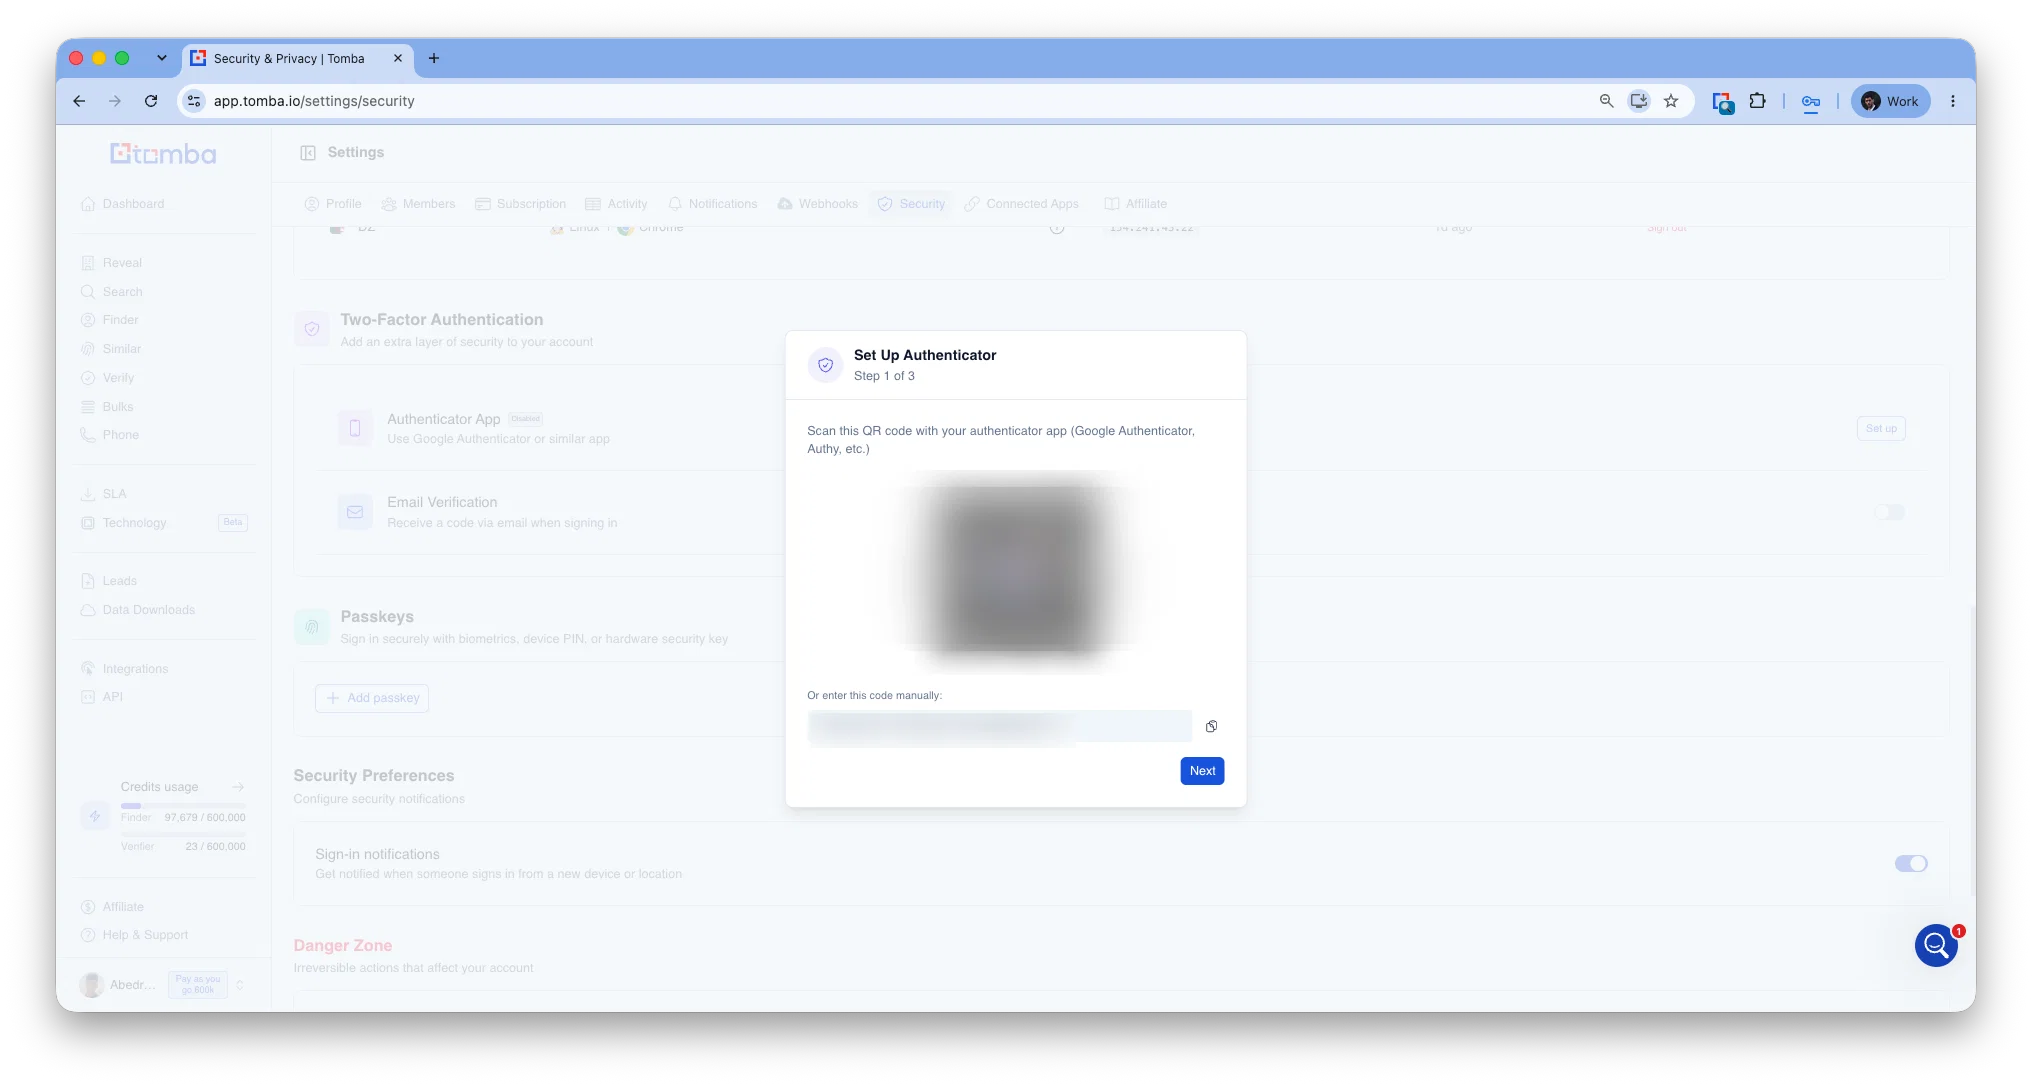Screen dimensions: 2032x1086
Task: Click Set up for Authenticator App
Action: (1881, 429)
